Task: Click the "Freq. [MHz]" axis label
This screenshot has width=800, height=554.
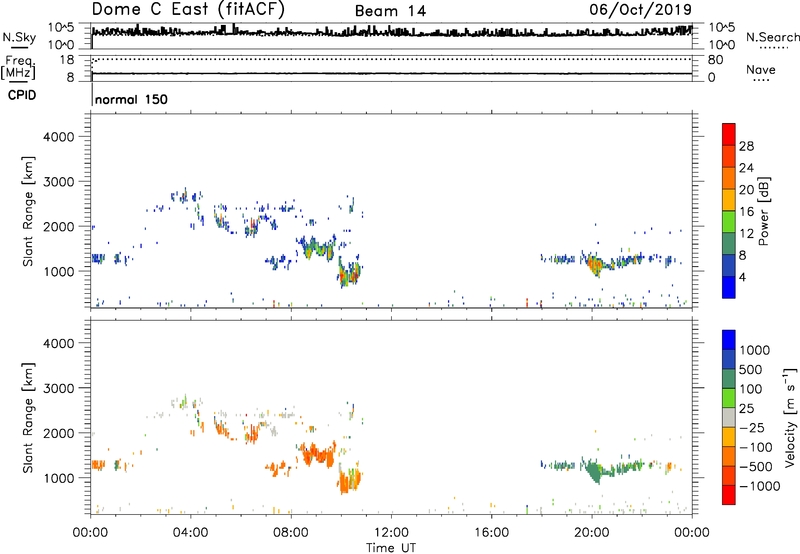Action: pyautogui.click(x=19, y=68)
